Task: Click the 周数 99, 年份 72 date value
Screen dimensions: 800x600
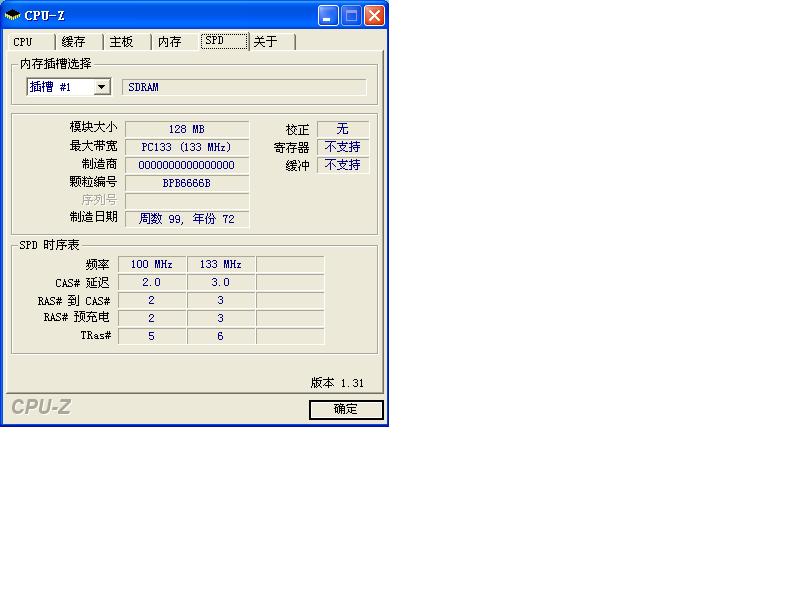Action: coord(187,219)
